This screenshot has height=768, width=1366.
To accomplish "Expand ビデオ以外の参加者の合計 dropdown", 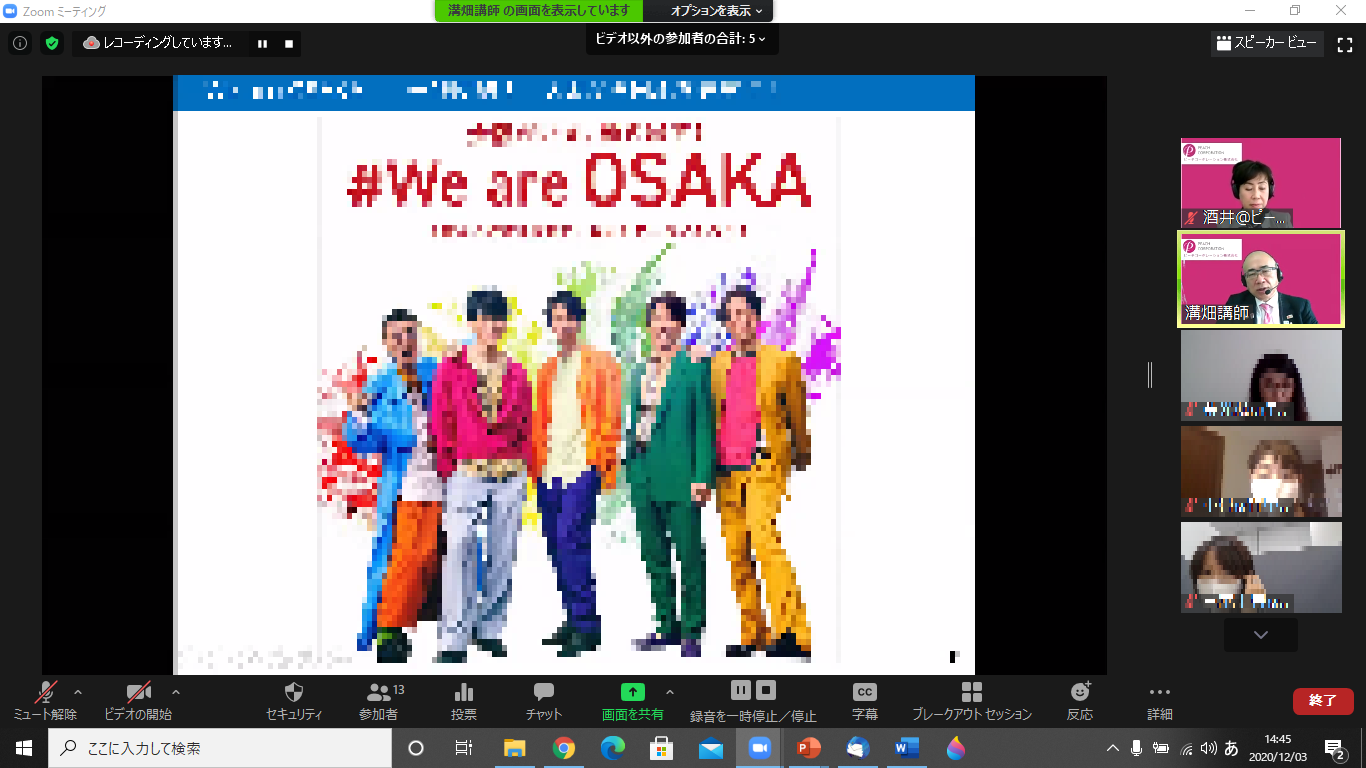I will point(681,39).
